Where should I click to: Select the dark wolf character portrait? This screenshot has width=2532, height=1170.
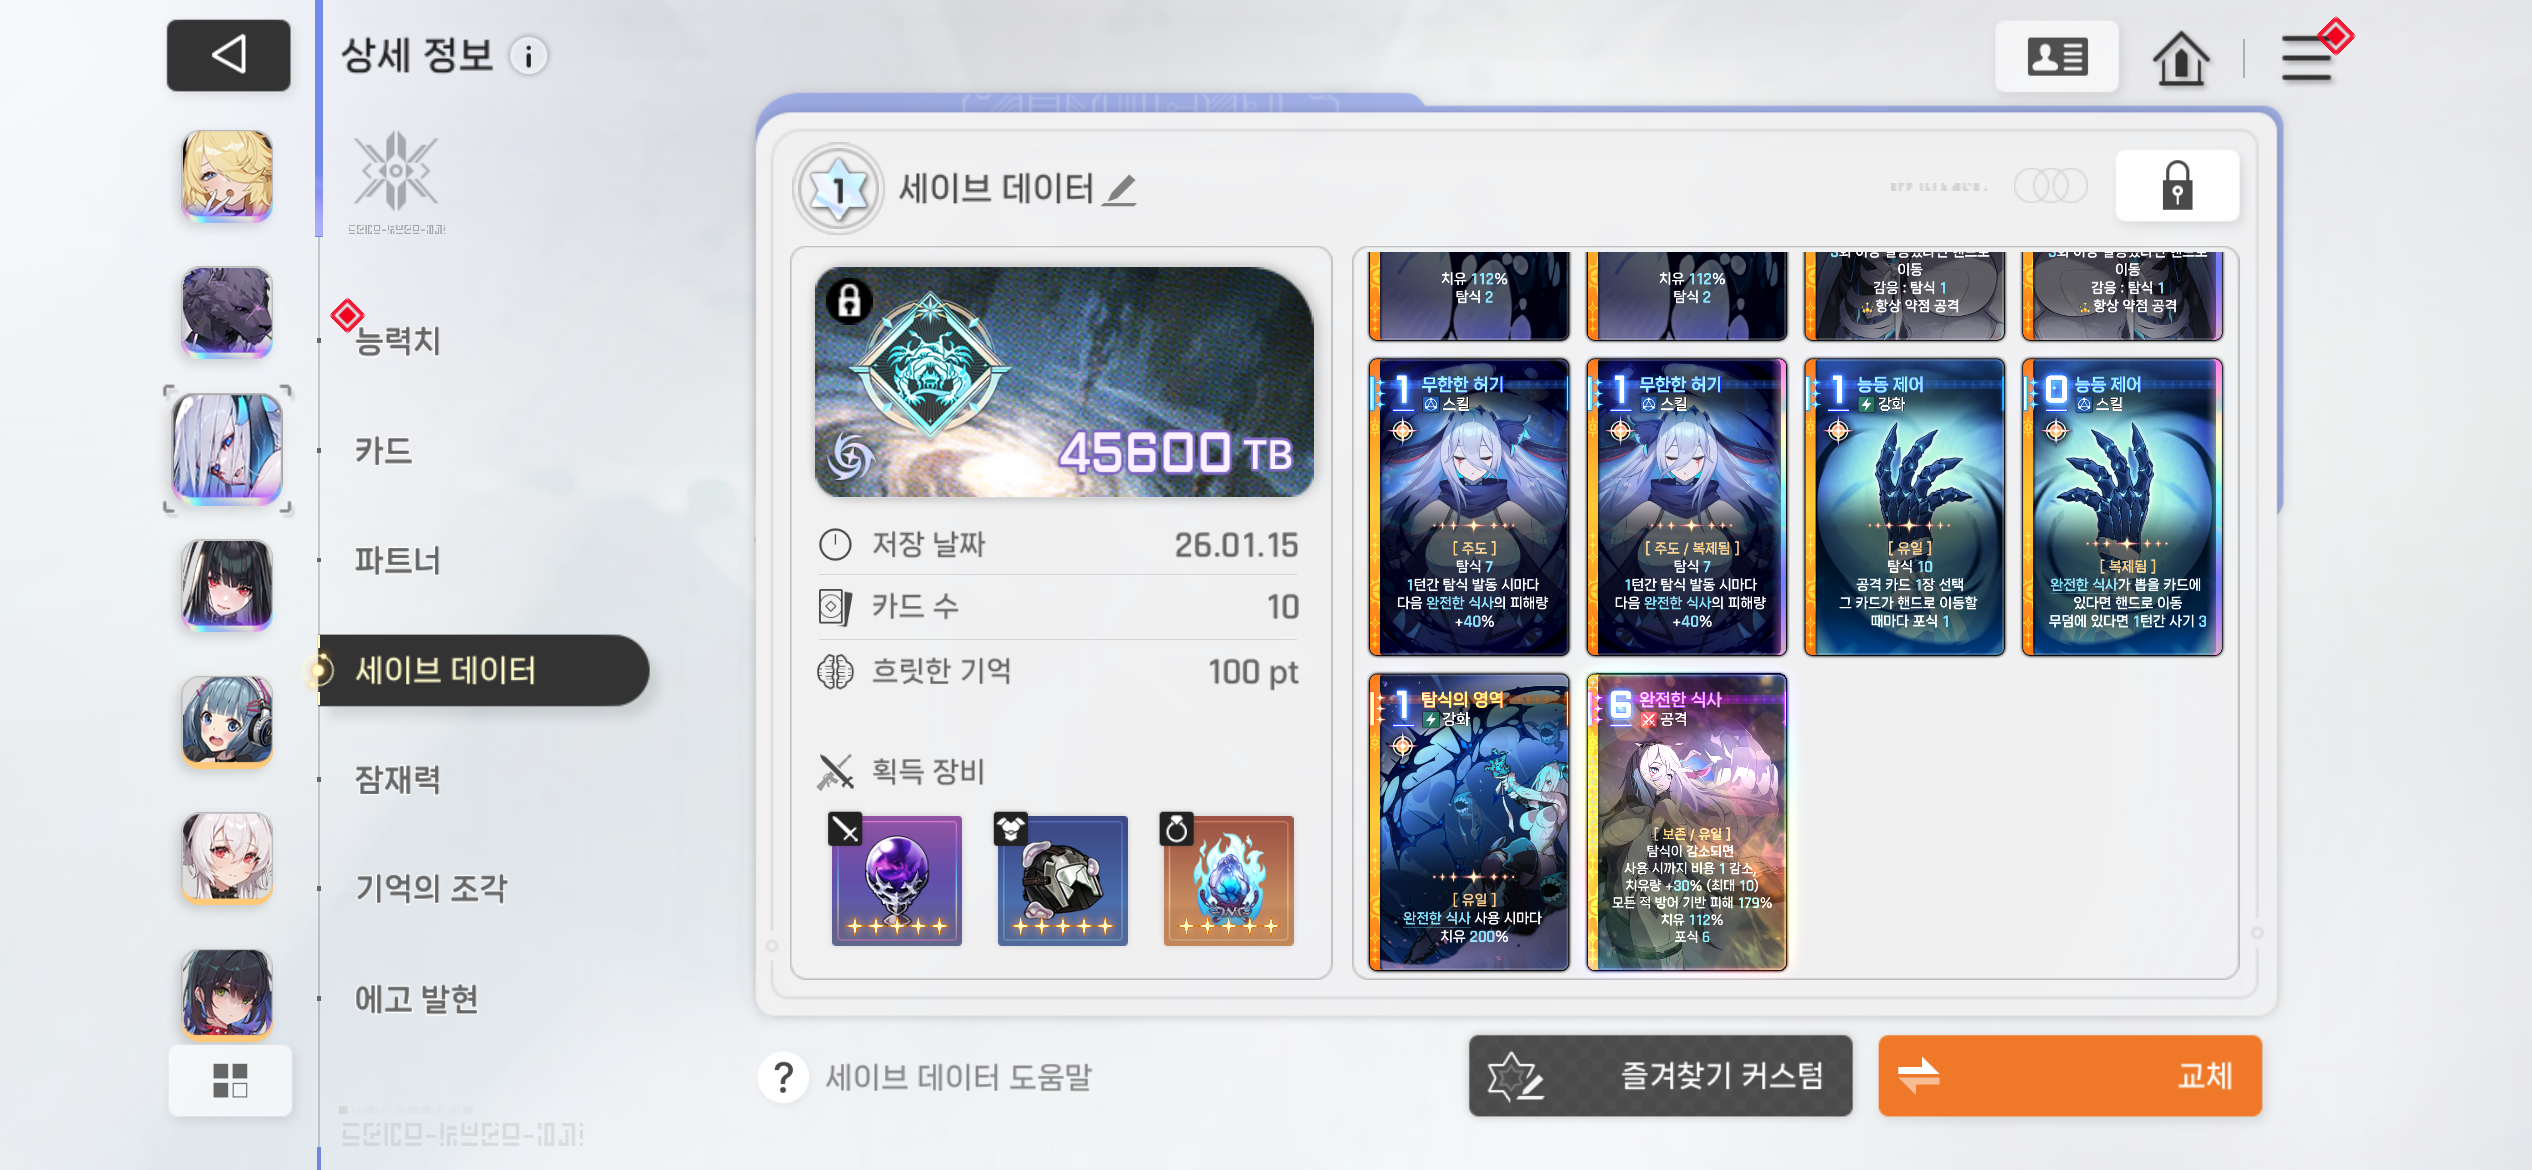coord(227,312)
